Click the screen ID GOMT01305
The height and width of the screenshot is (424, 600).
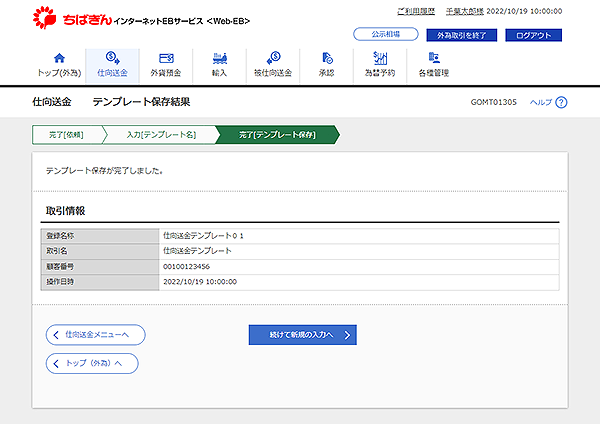(494, 102)
